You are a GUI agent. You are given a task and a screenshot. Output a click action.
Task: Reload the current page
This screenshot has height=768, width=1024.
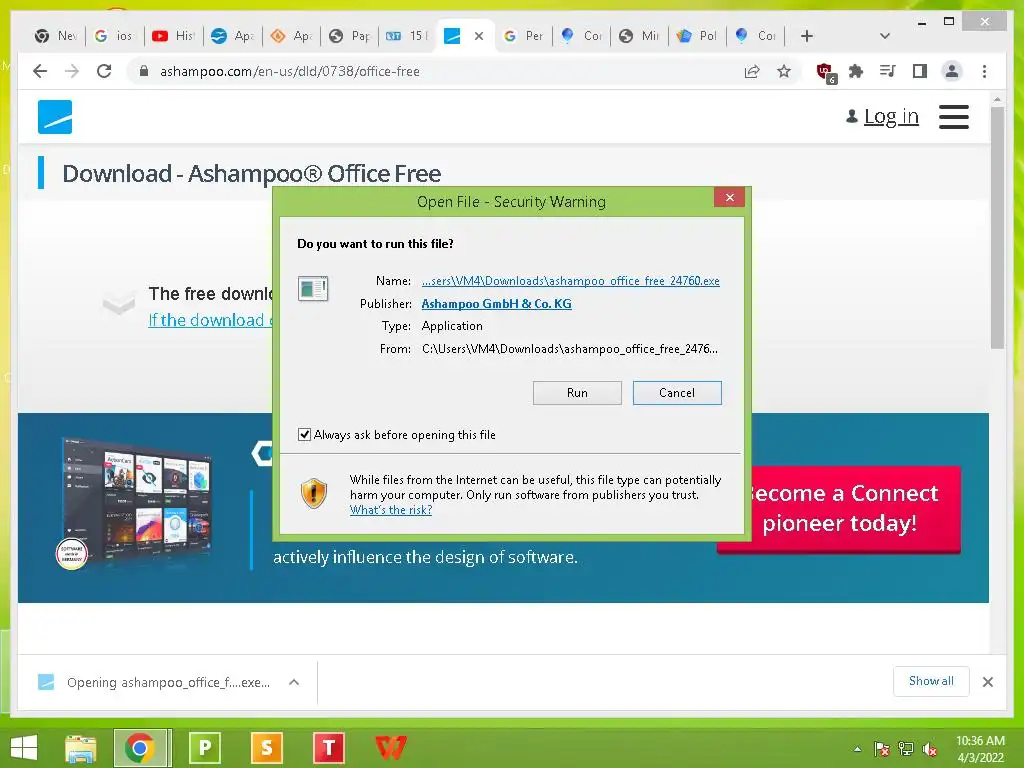coord(104,71)
